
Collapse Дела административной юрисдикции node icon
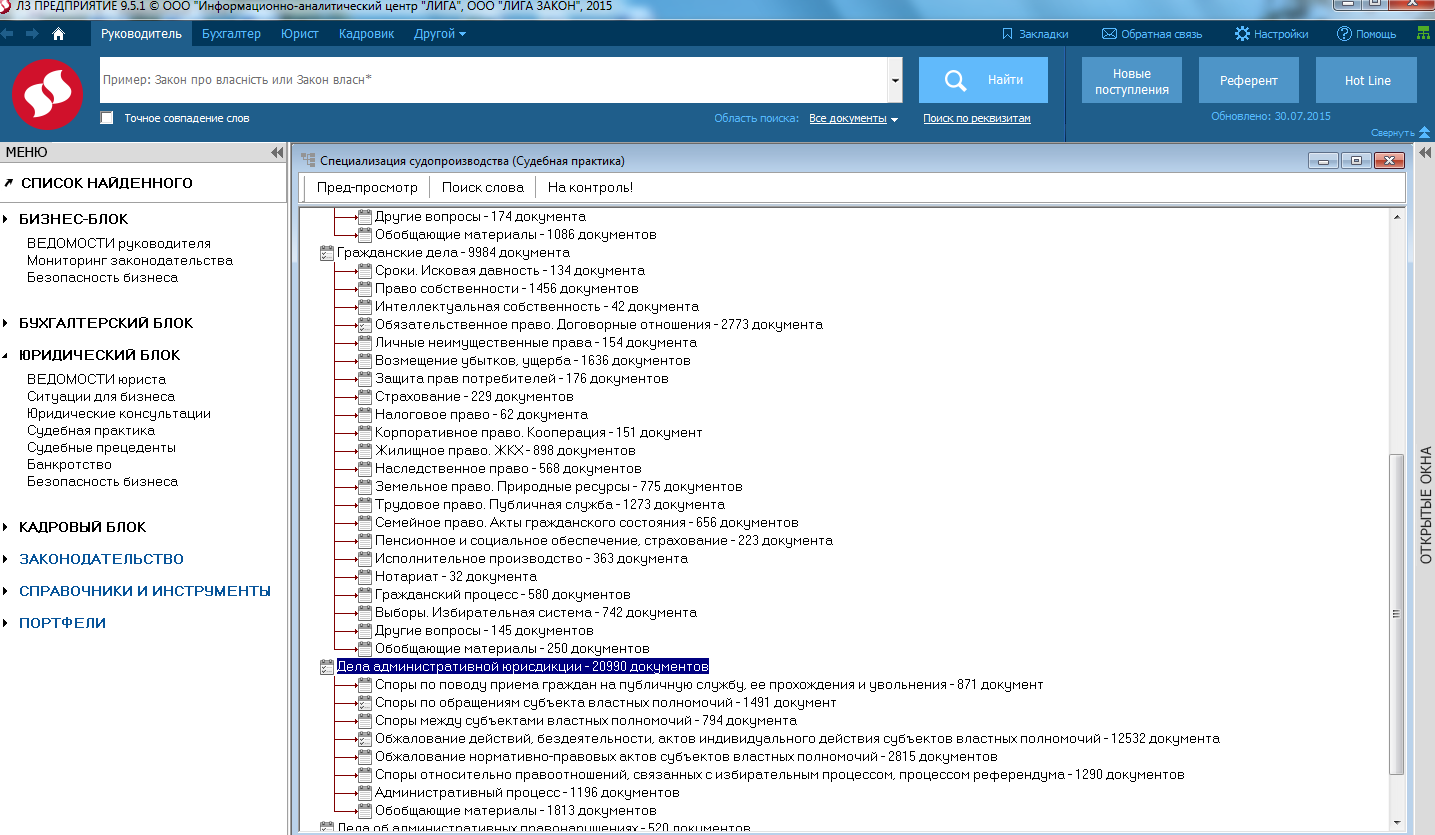tap(326, 667)
